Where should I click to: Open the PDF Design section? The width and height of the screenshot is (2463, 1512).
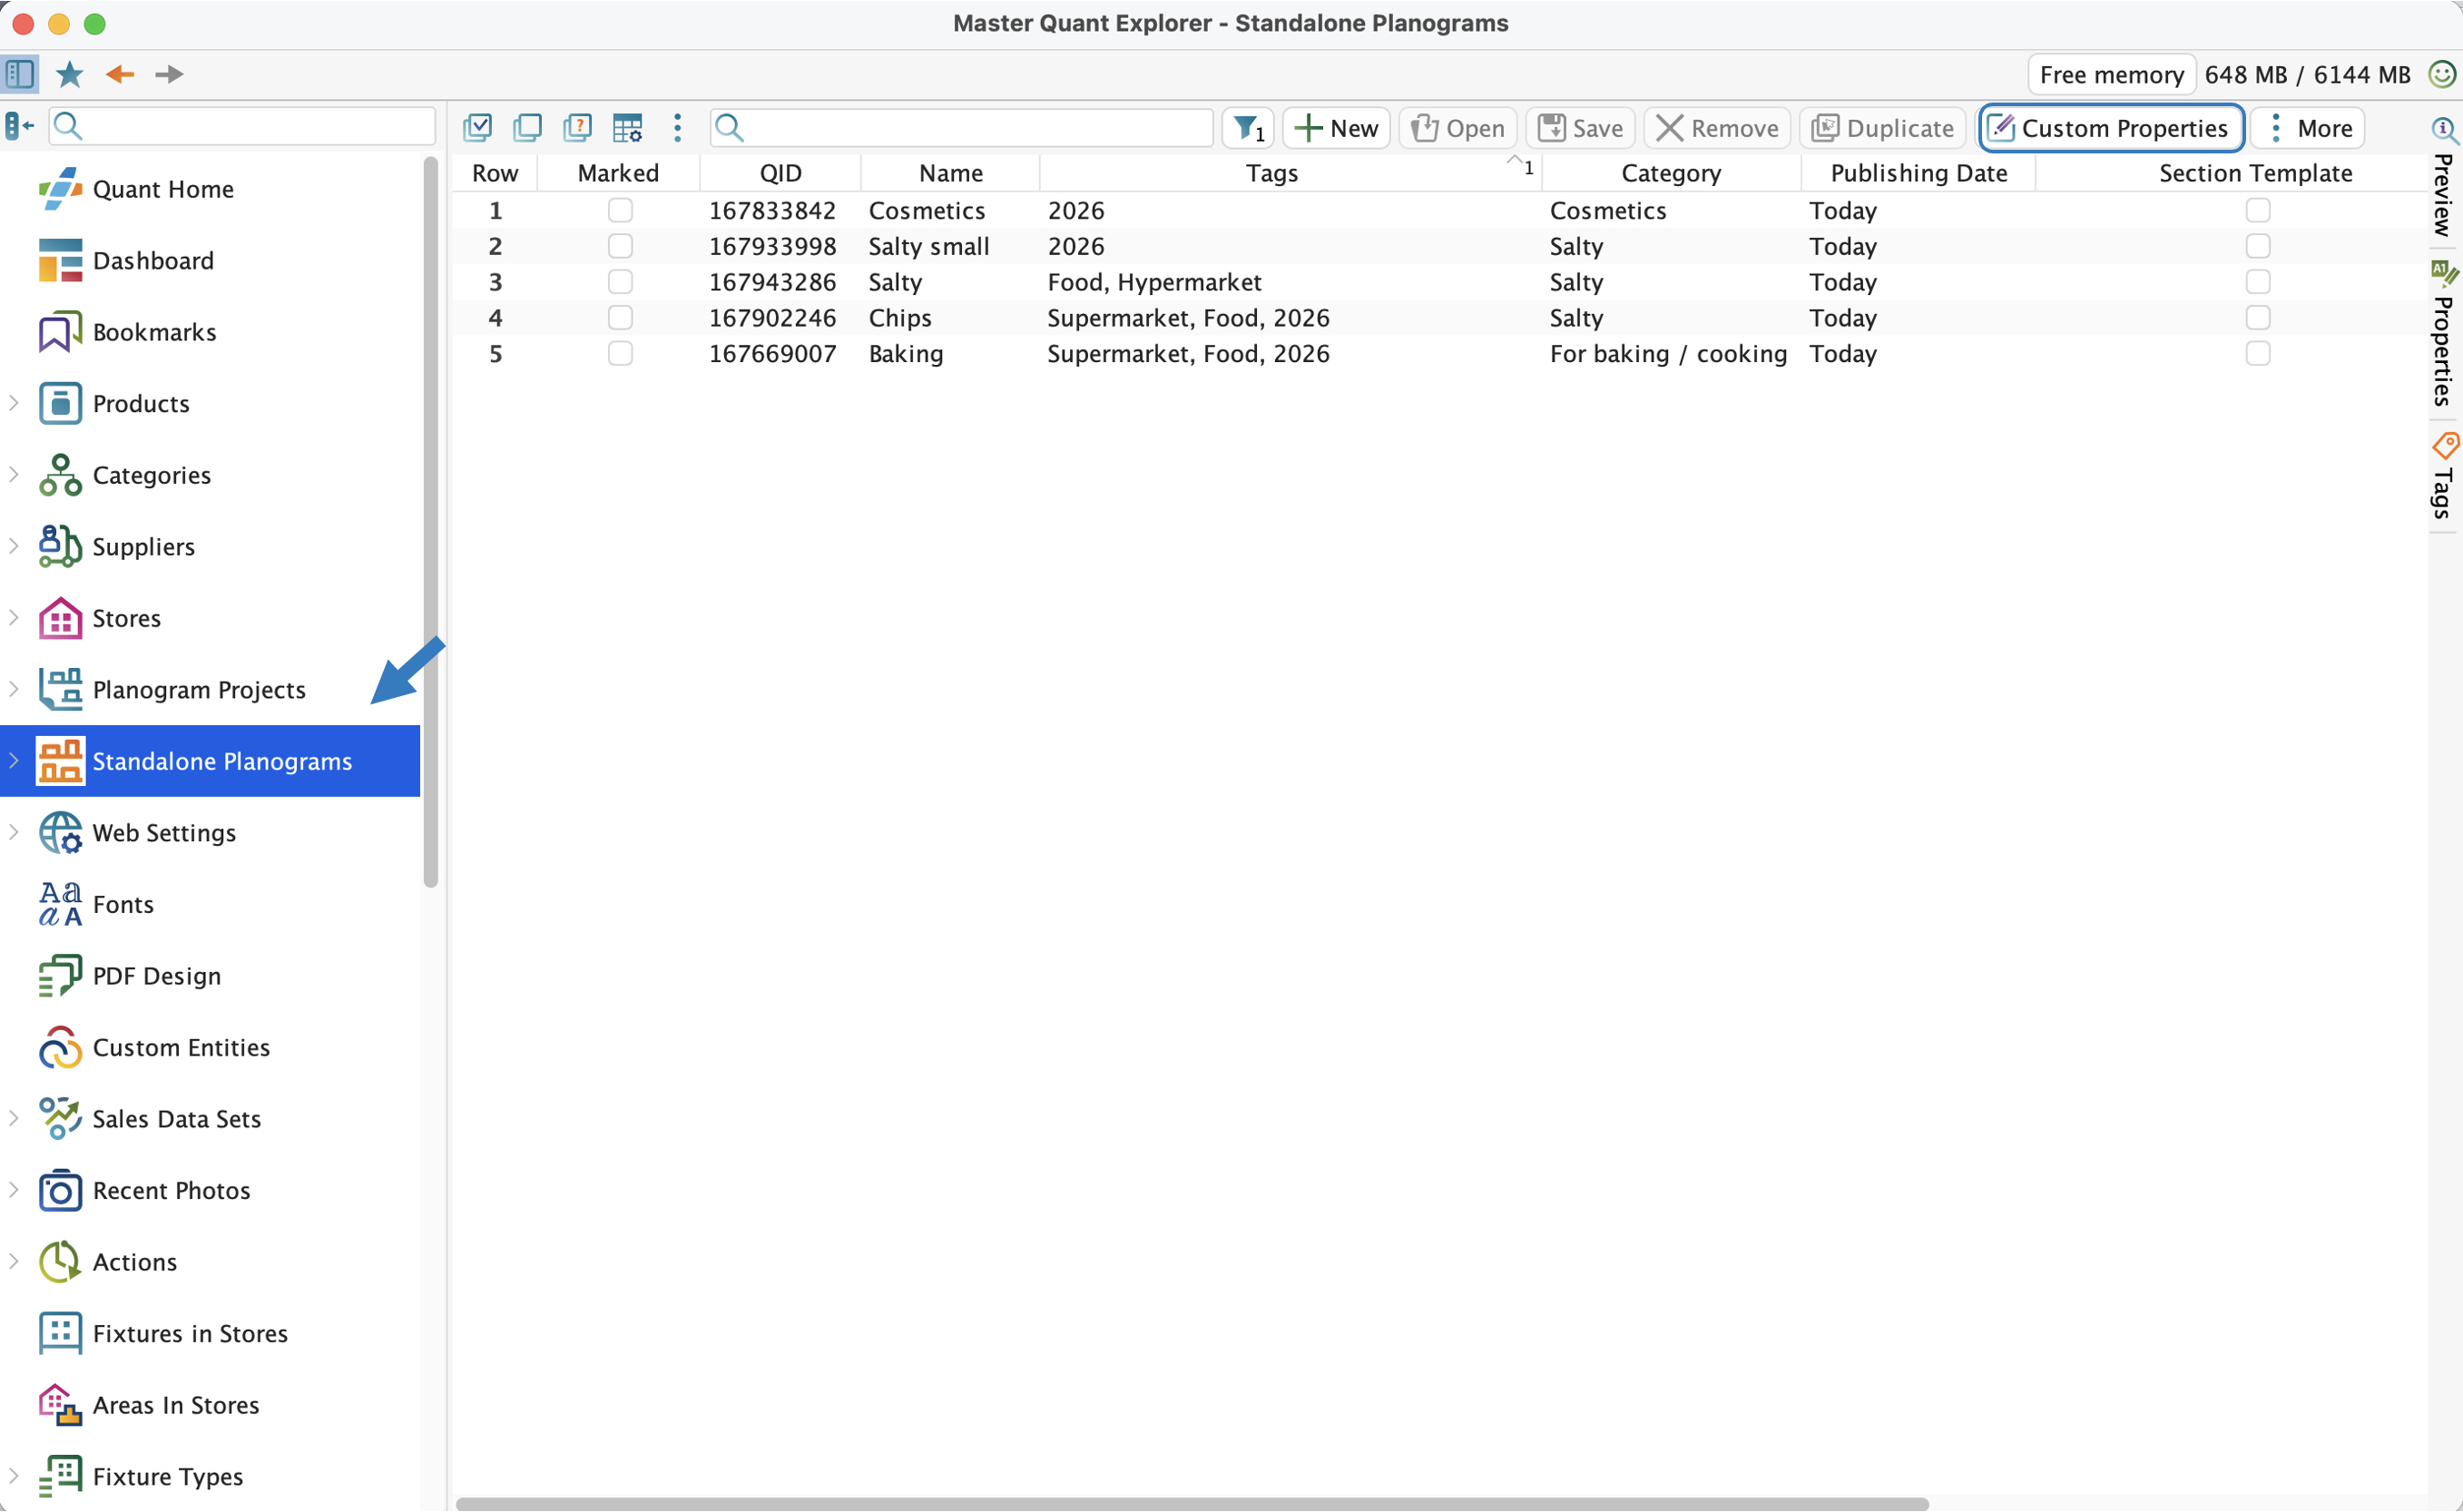157,976
